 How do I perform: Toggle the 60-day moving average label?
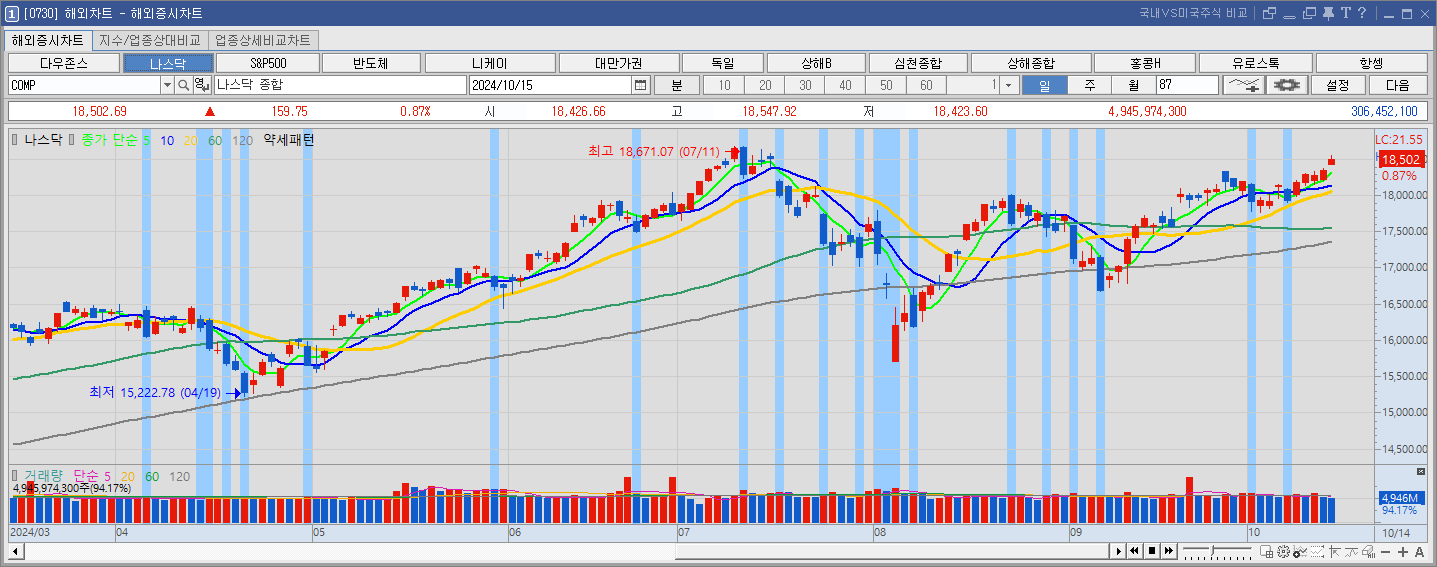click(x=215, y=140)
